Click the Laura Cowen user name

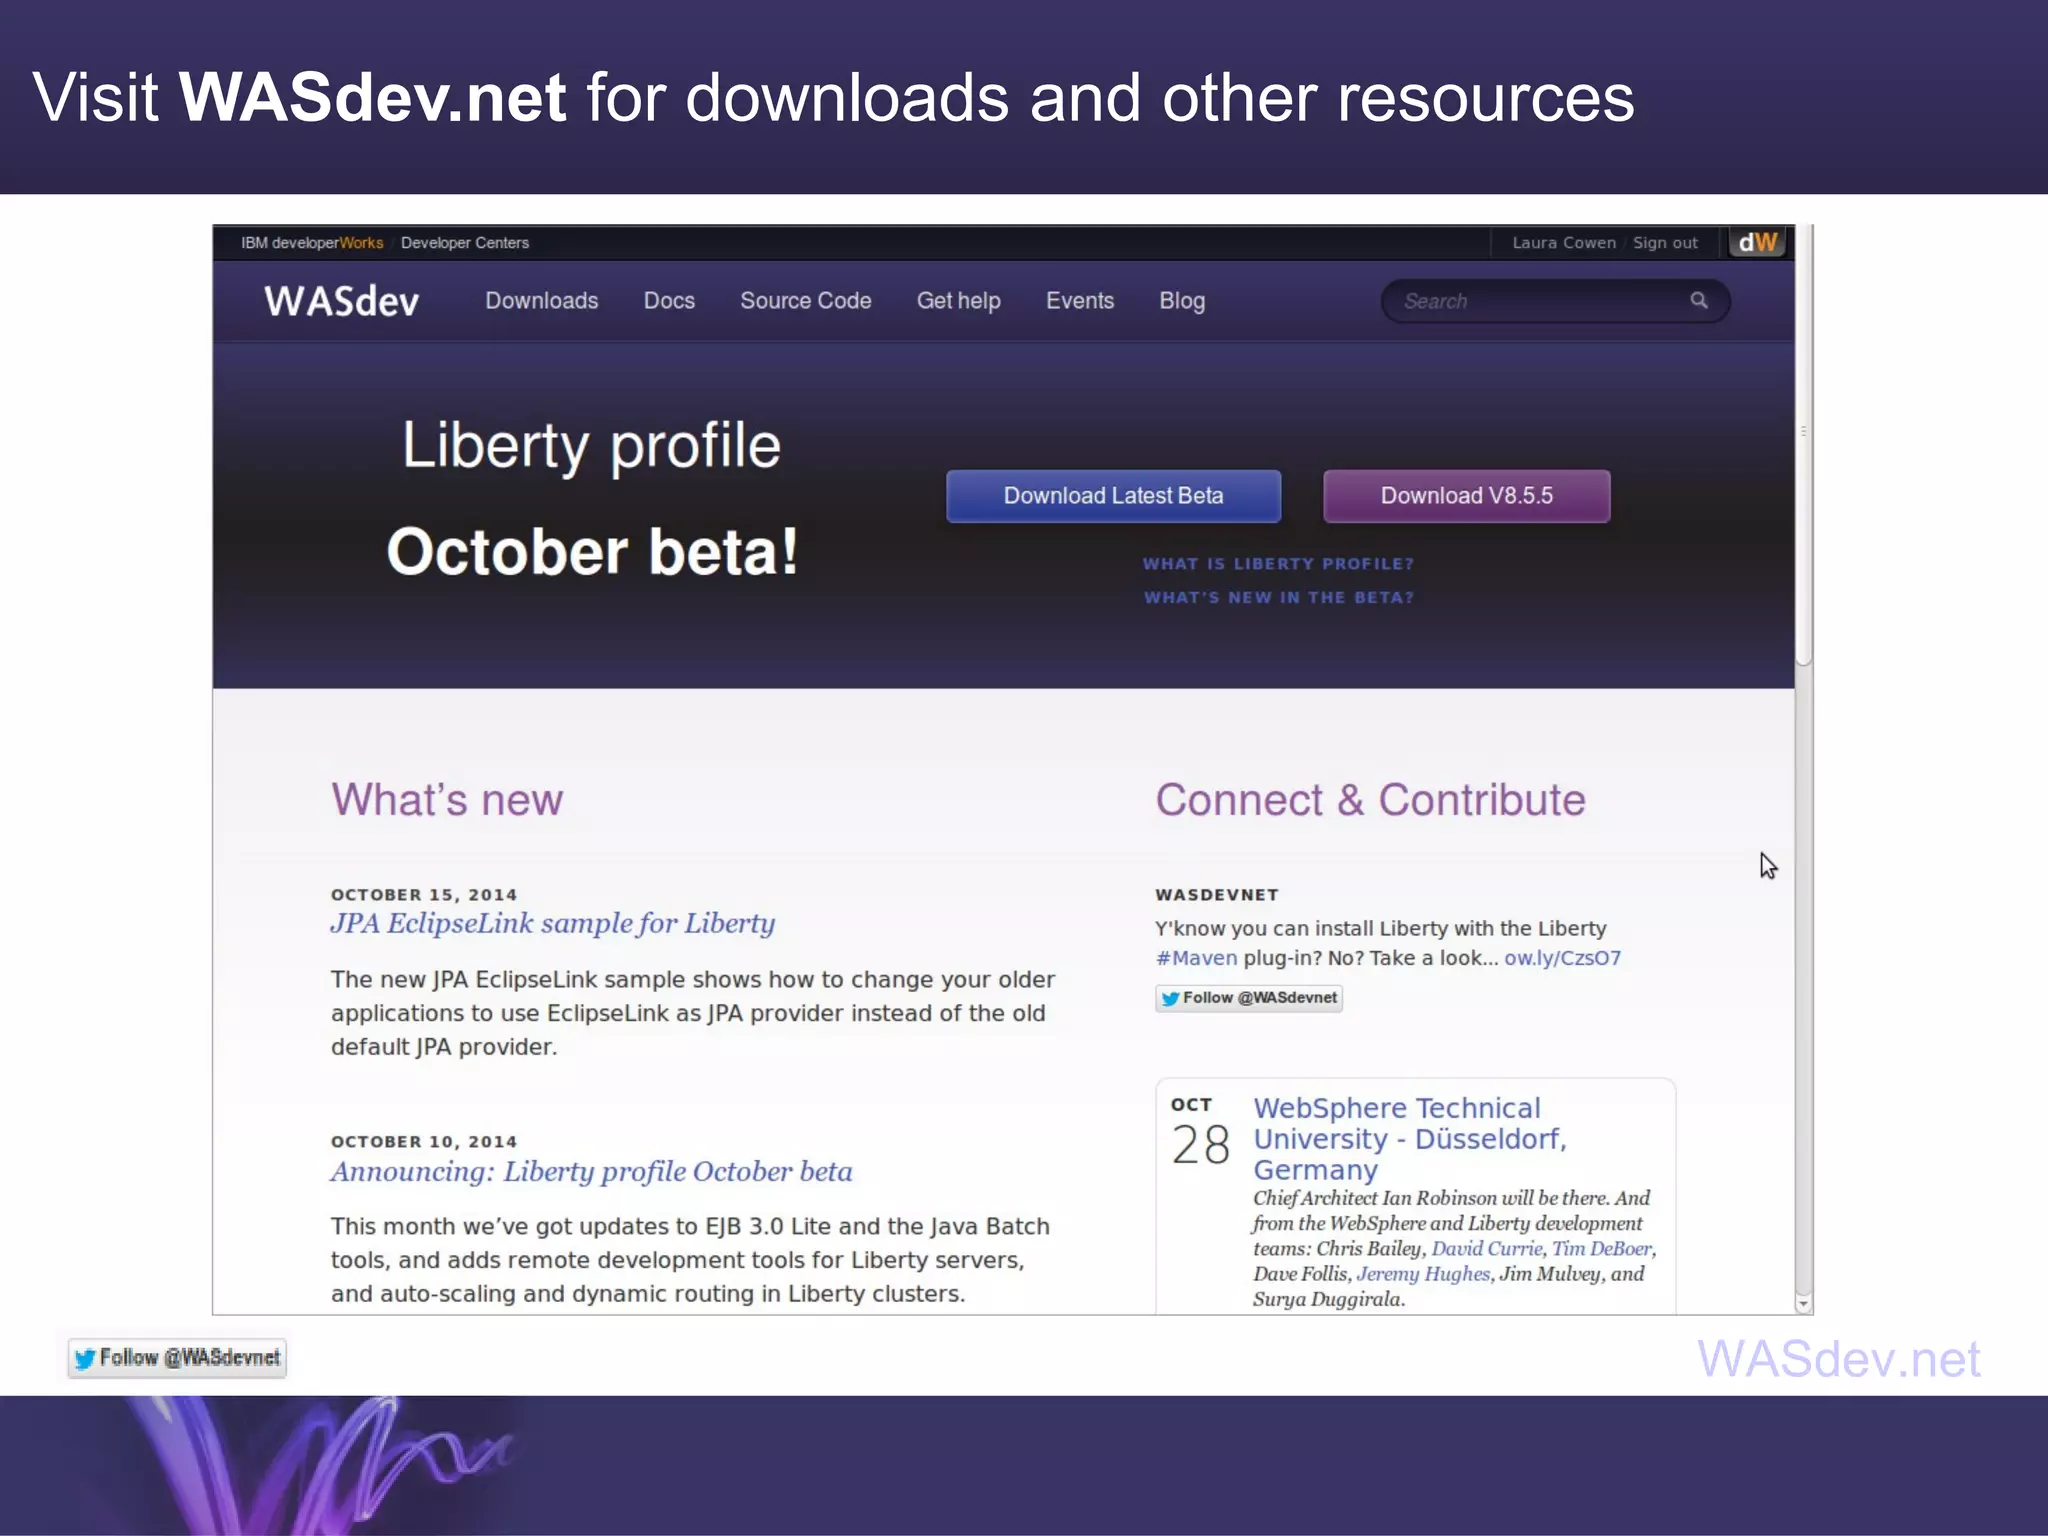pyautogui.click(x=1564, y=243)
